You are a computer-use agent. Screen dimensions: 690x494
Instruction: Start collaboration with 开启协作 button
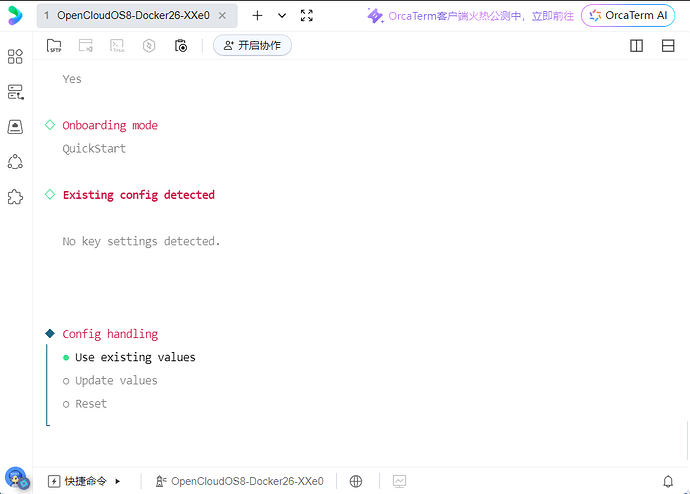pyautogui.click(x=252, y=45)
